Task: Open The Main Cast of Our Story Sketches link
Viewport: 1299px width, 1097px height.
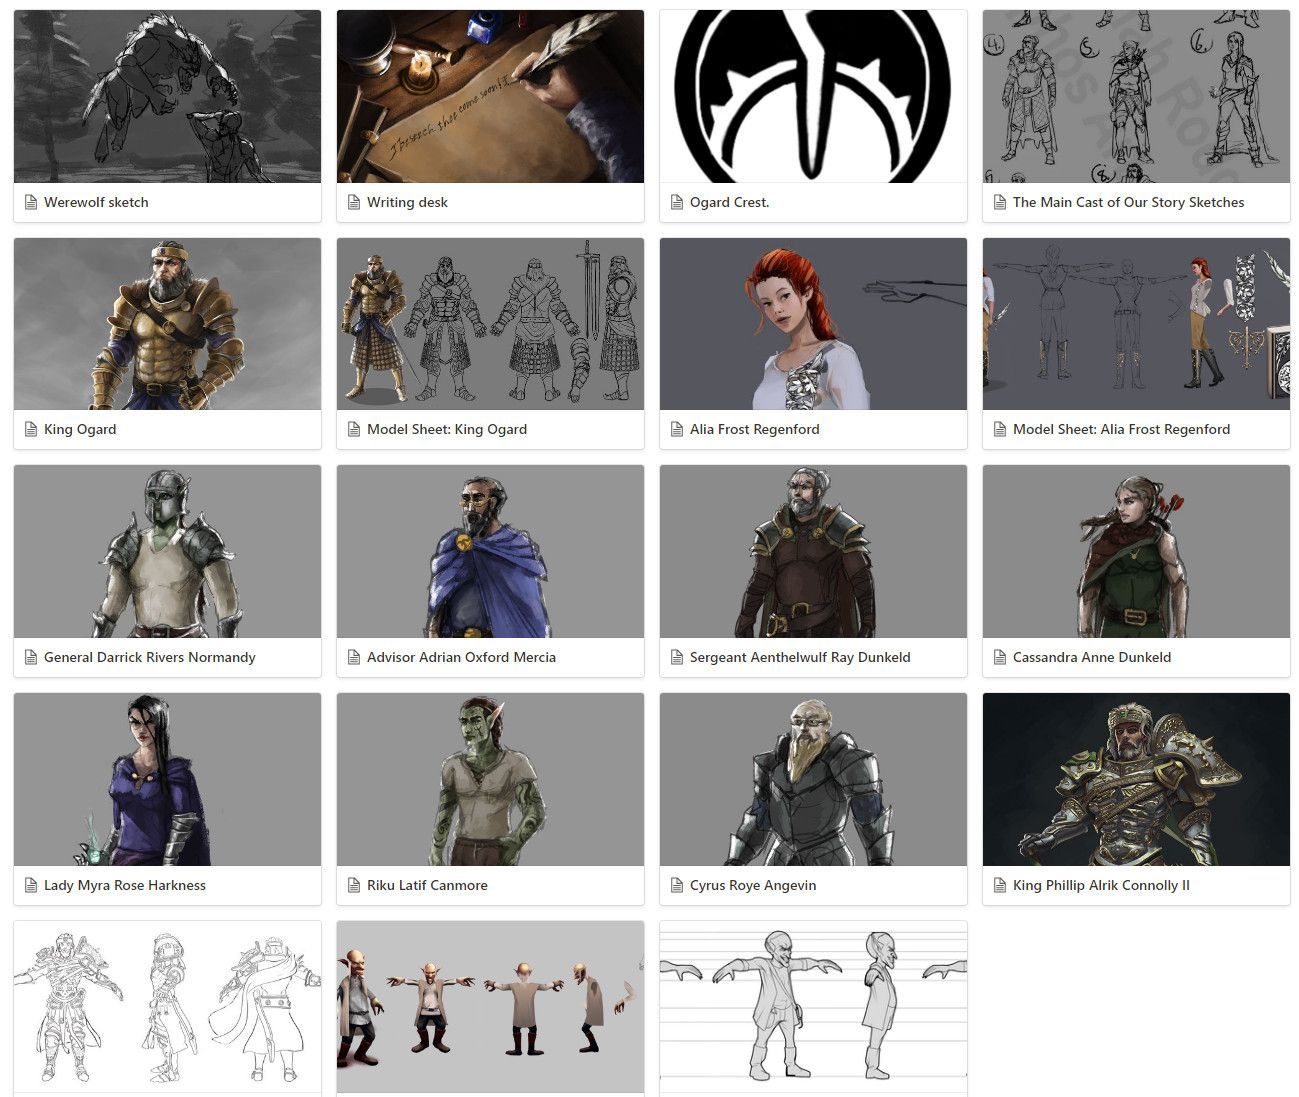Action: (x=1129, y=202)
